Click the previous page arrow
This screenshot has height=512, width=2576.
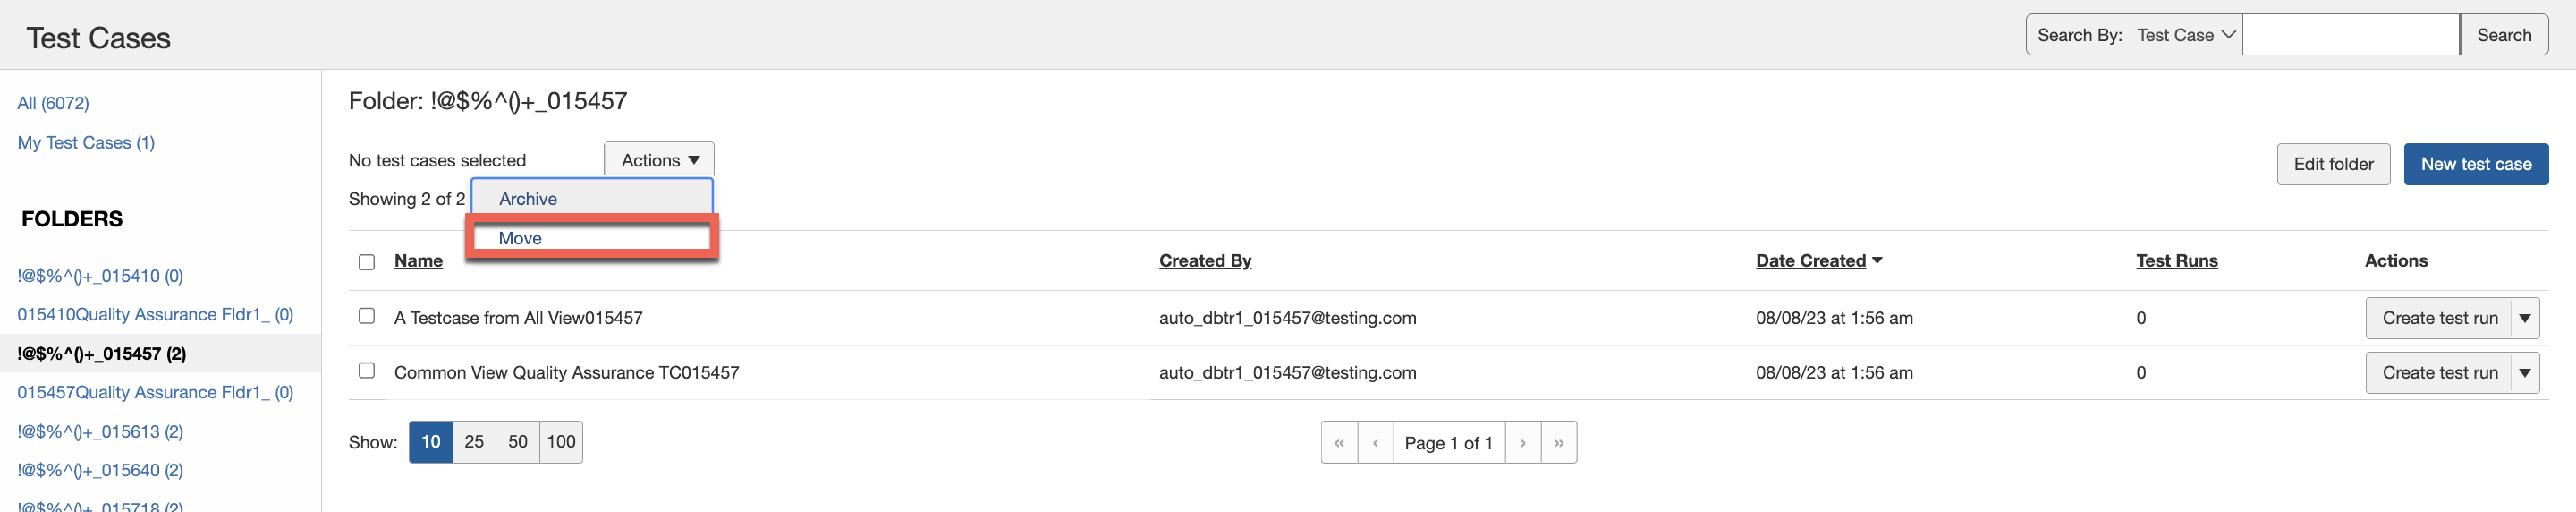(1375, 443)
